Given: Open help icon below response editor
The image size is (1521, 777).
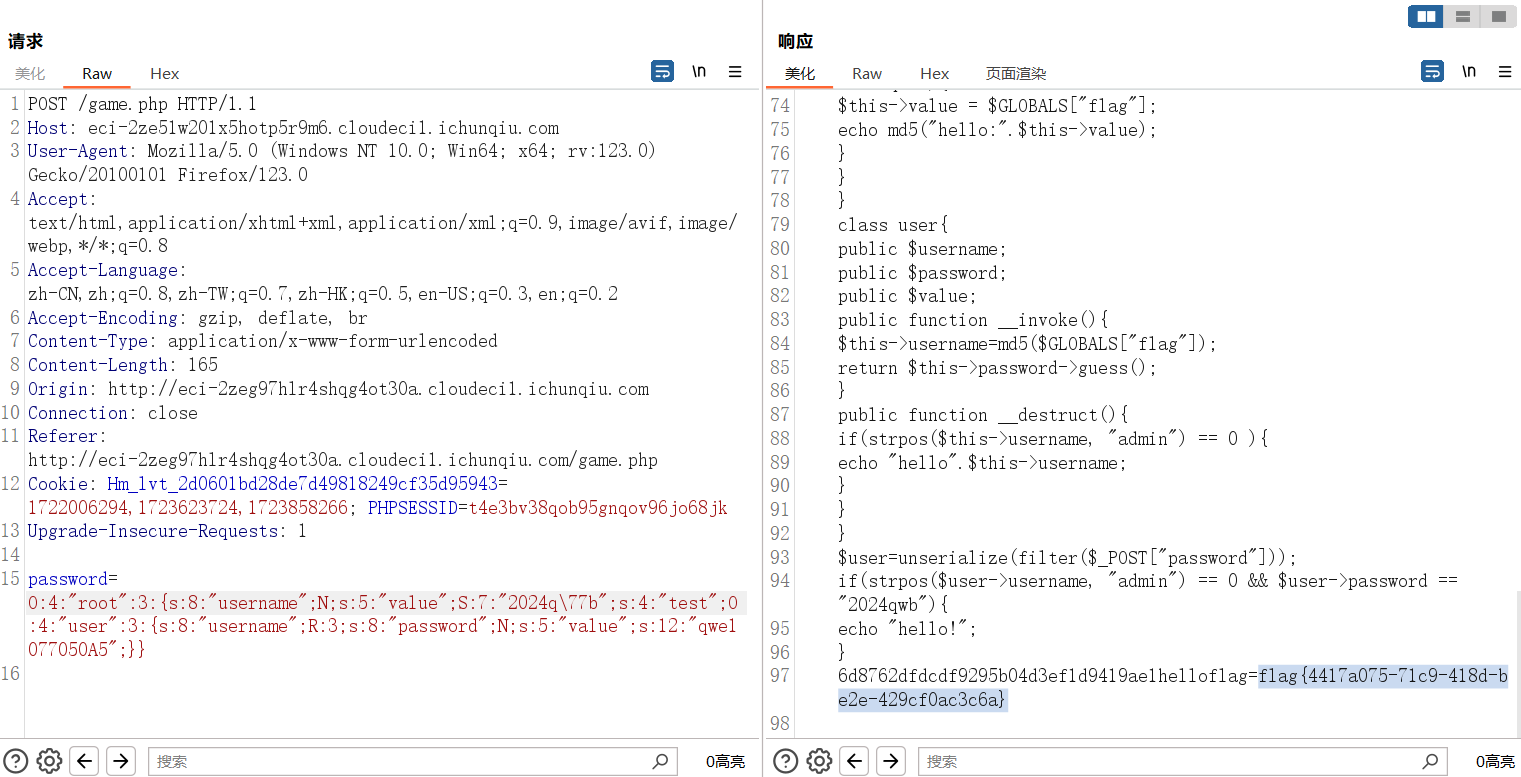Looking at the screenshot, I should (785, 761).
